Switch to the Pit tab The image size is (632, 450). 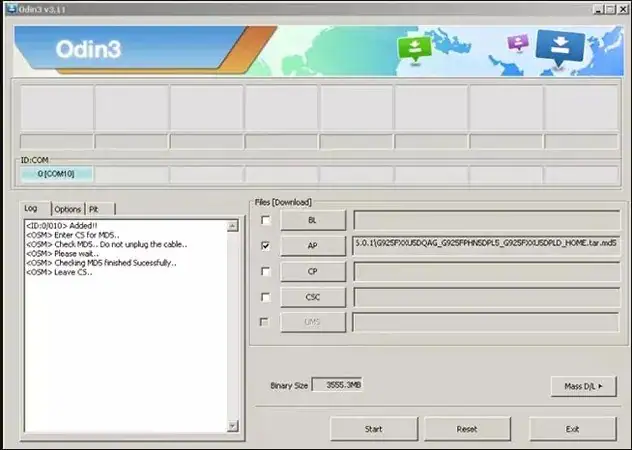(100, 209)
